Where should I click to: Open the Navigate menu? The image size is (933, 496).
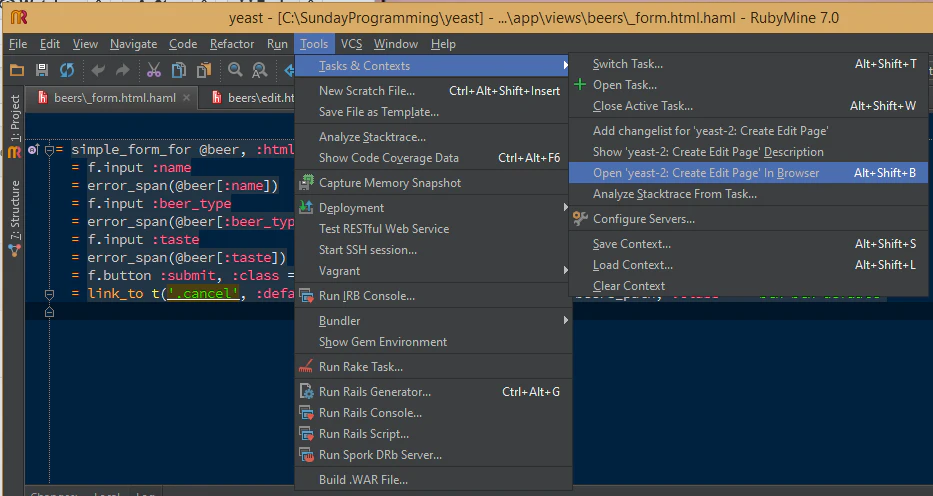133,44
